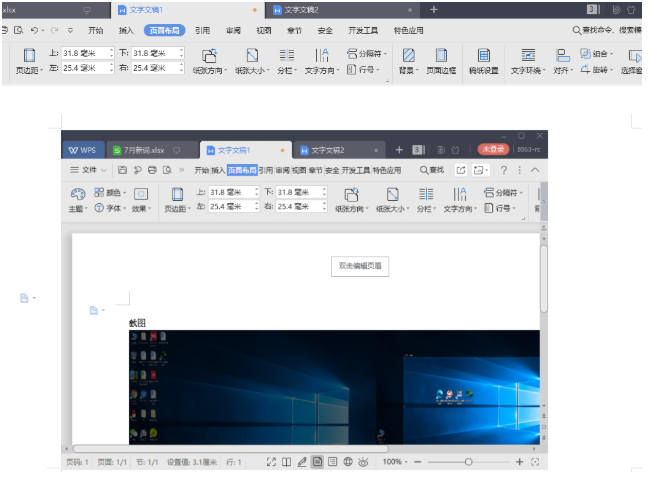The width and height of the screenshot is (649, 485).
Task: Open the 页面边框 page border tool
Action: tap(440, 56)
